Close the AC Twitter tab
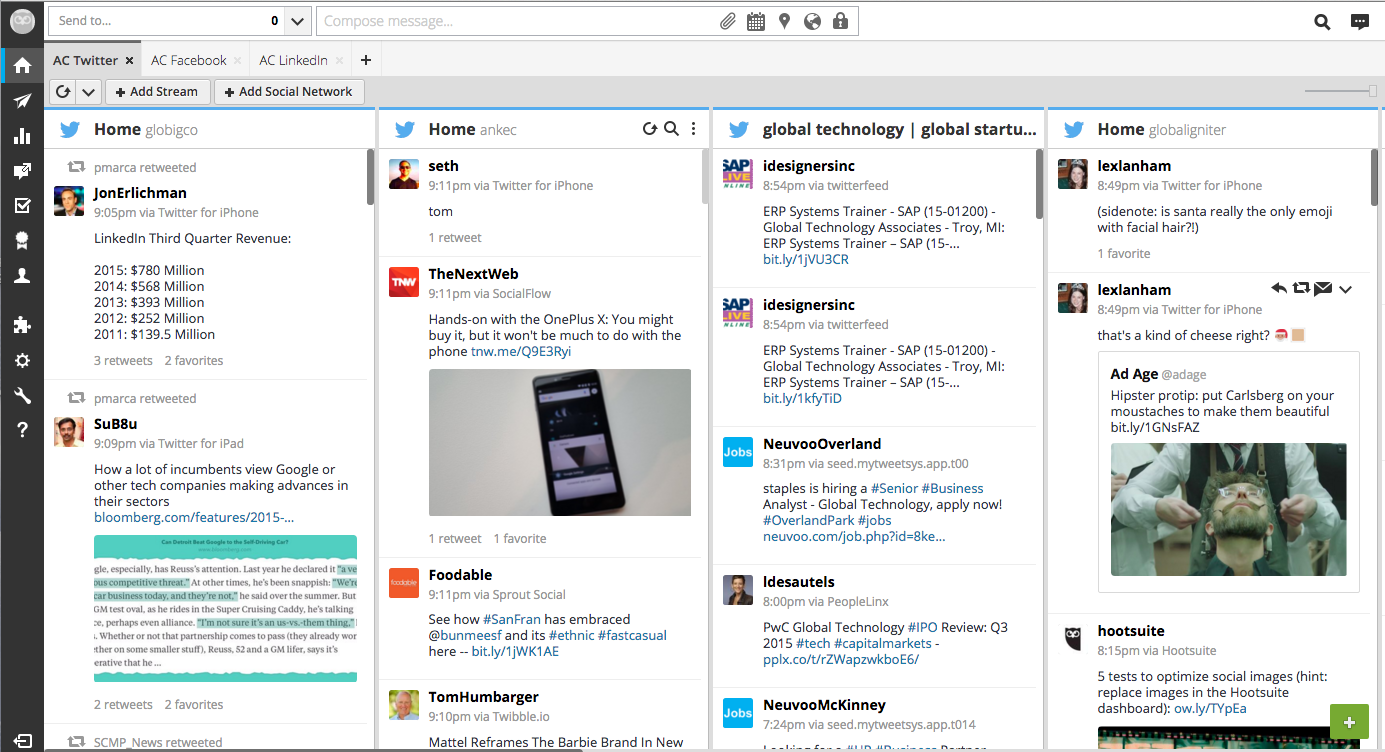Viewport: 1385px width, 752px height. click(x=130, y=61)
